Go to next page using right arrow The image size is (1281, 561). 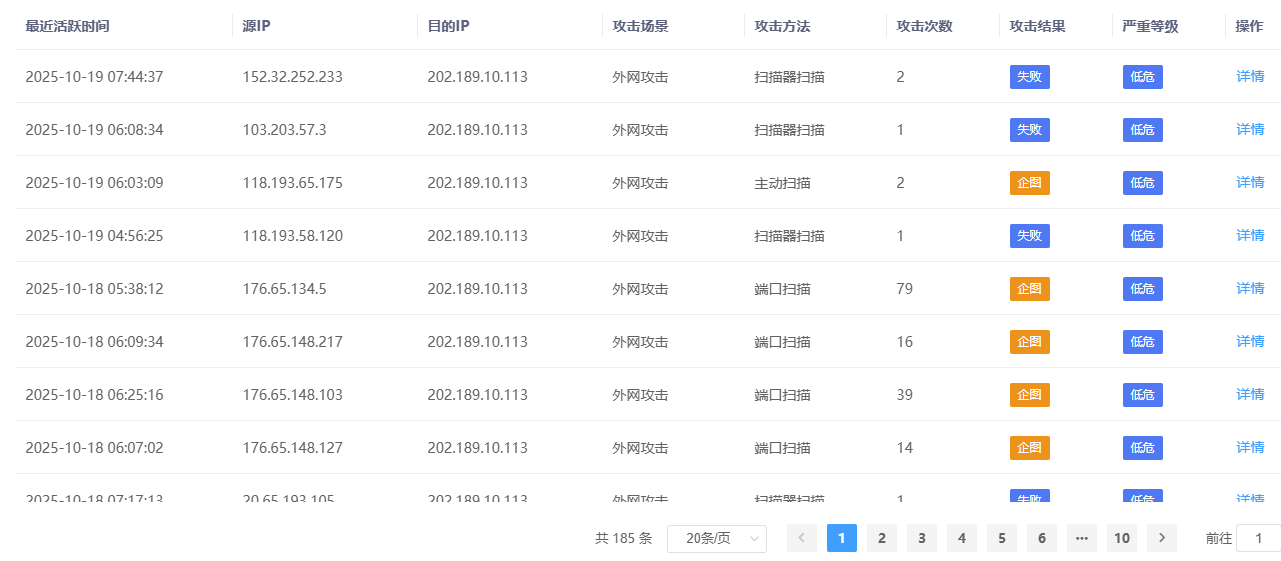pos(1161,538)
